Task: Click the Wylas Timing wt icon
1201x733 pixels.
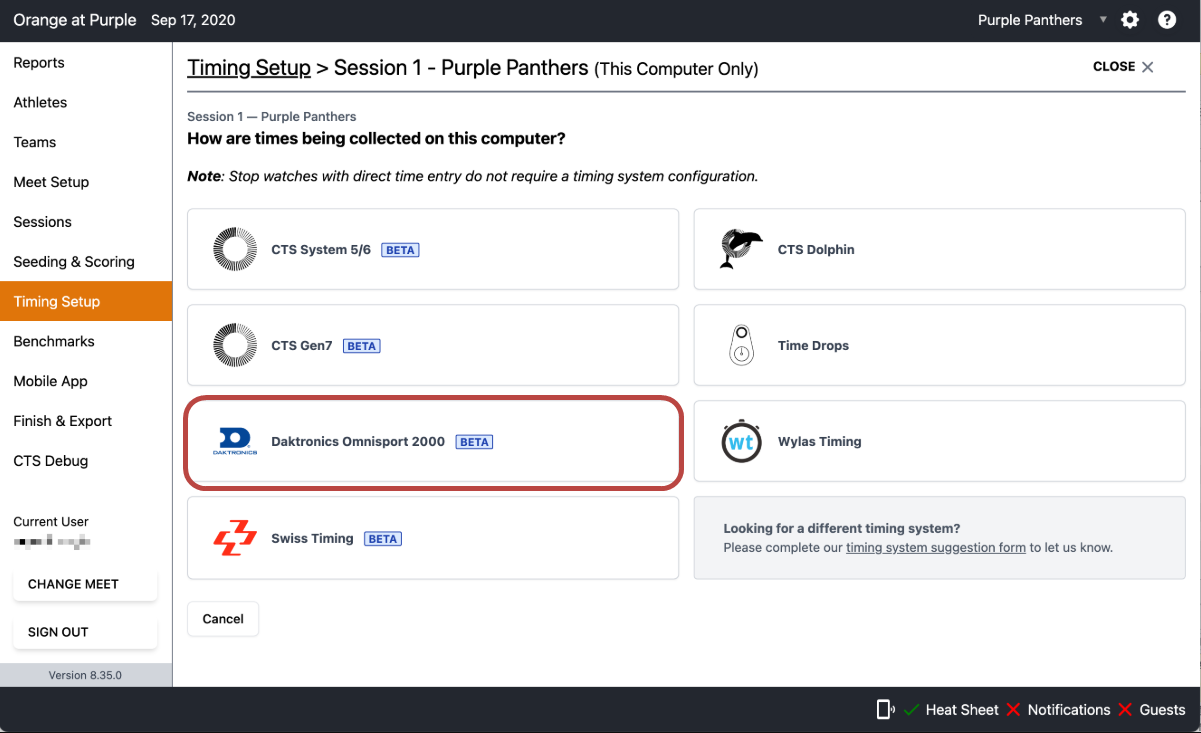Action: tap(741, 442)
